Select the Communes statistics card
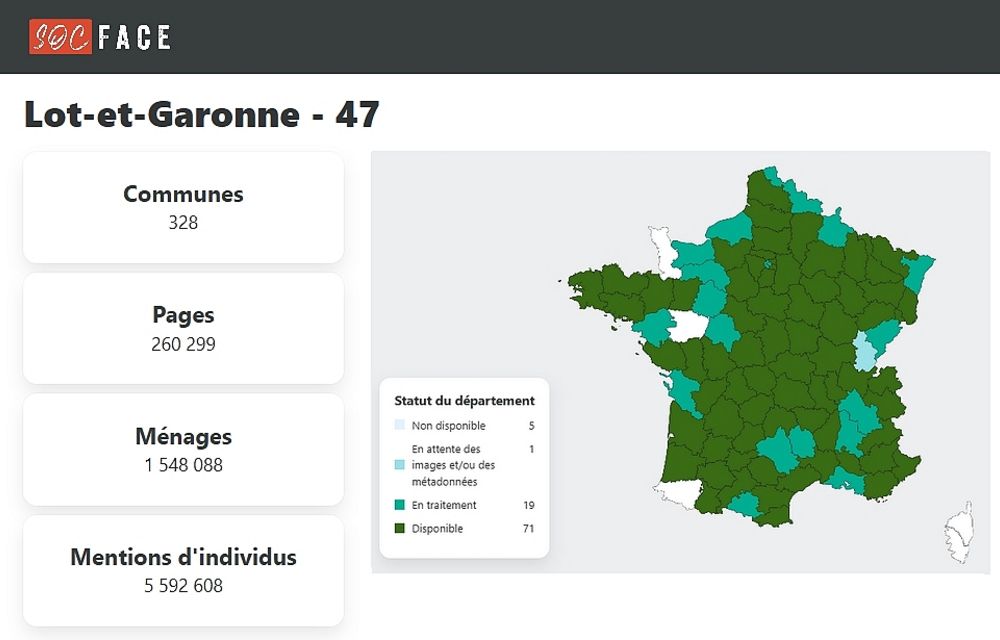 click(183, 207)
